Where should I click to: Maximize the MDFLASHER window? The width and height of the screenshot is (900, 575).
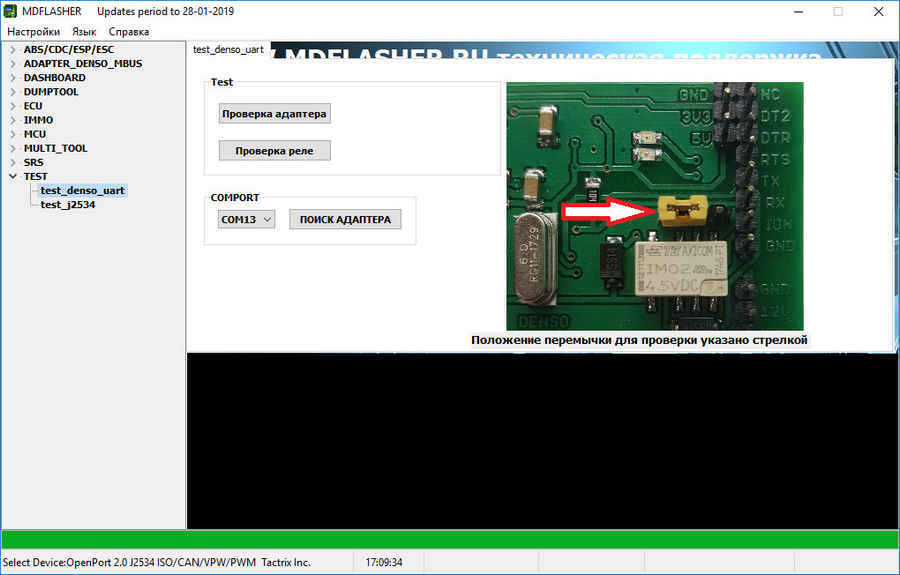coord(838,11)
